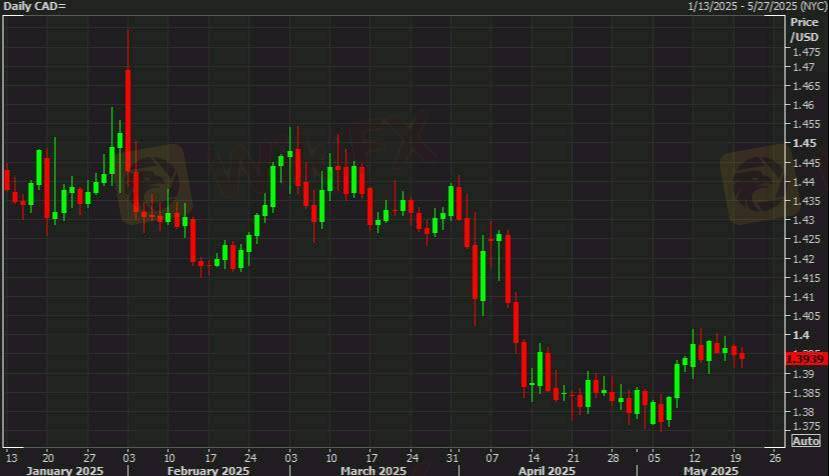Click the 27 date tick in January

pyautogui.click(x=89, y=457)
